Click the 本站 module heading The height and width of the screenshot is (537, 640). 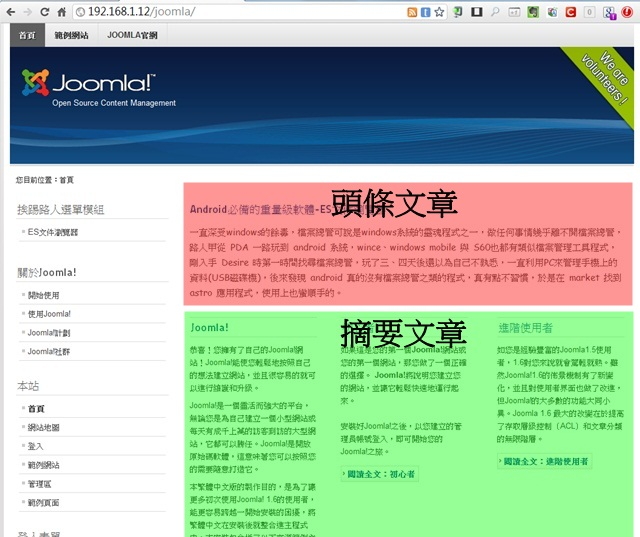[28, 386]
